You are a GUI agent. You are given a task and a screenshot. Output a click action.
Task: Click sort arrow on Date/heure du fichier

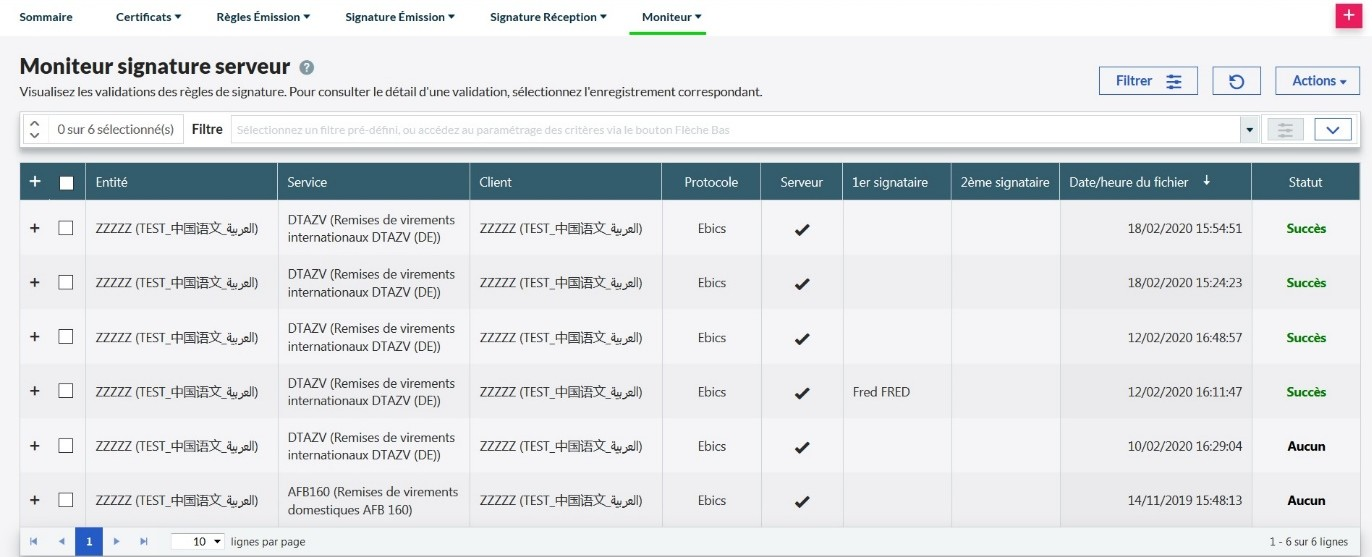tap(1207, 181)
